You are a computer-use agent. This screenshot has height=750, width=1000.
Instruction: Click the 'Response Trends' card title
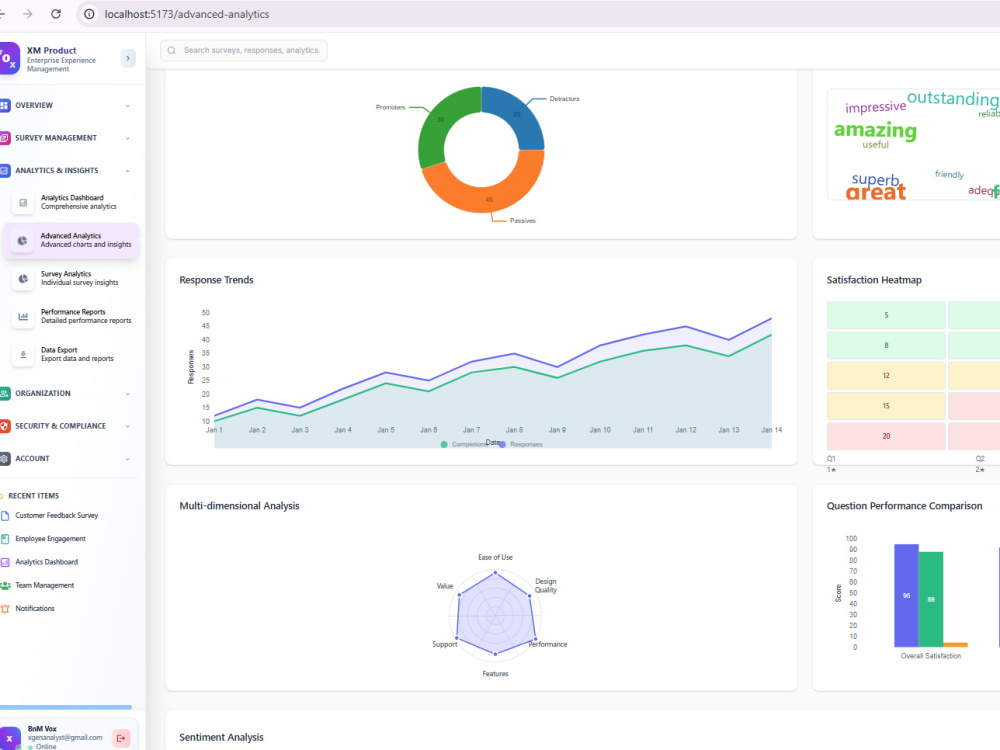[x=216, y=280]
